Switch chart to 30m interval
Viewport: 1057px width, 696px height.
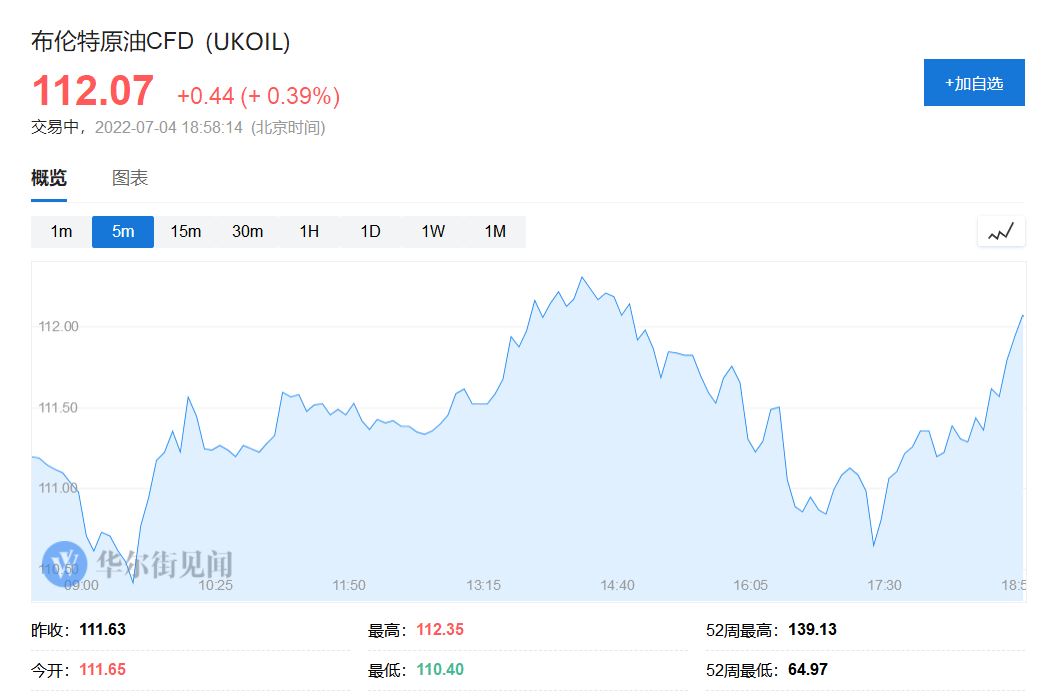click(247, 232)
